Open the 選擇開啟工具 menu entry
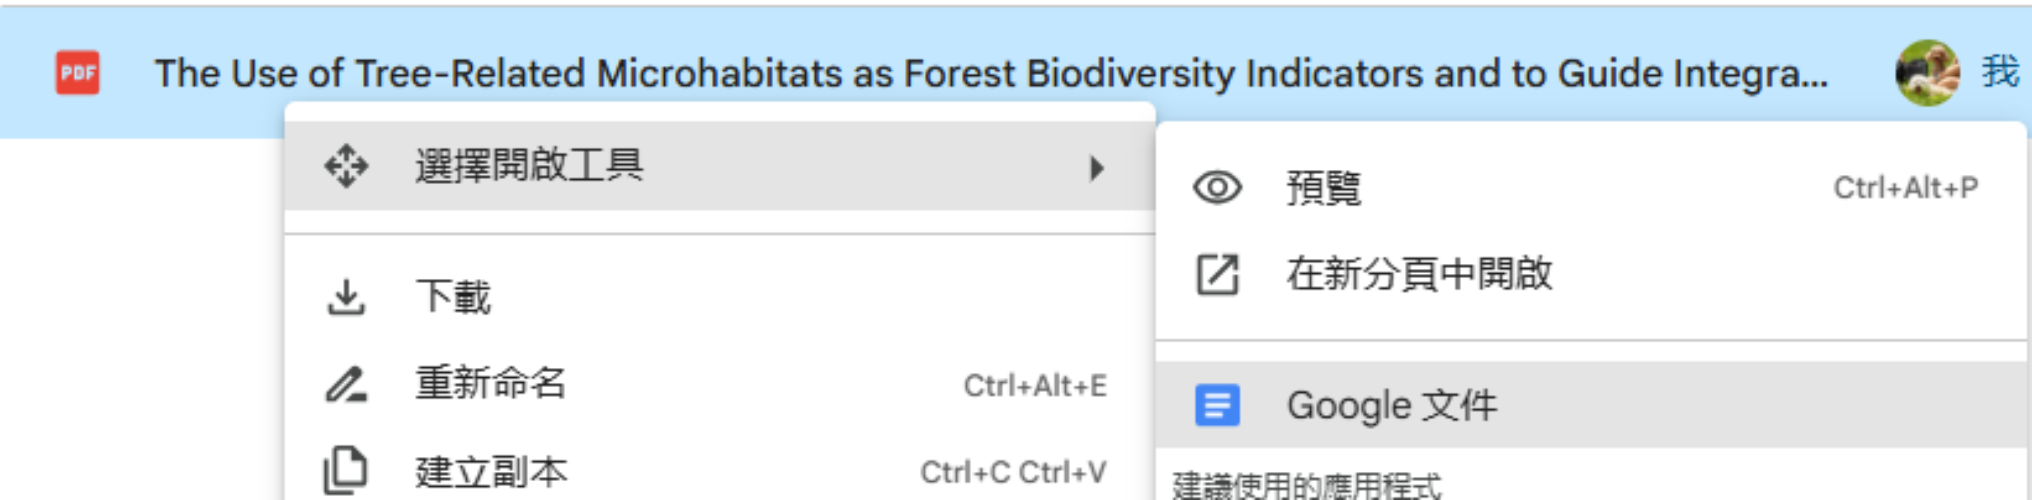Screen dimensions: 2032x500 pyautogui.click(x=530, y=166)
